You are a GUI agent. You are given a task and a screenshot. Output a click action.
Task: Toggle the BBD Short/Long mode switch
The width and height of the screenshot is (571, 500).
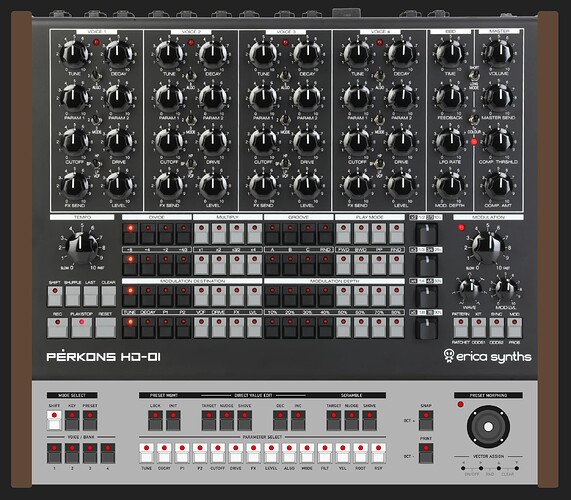[474, 76]
